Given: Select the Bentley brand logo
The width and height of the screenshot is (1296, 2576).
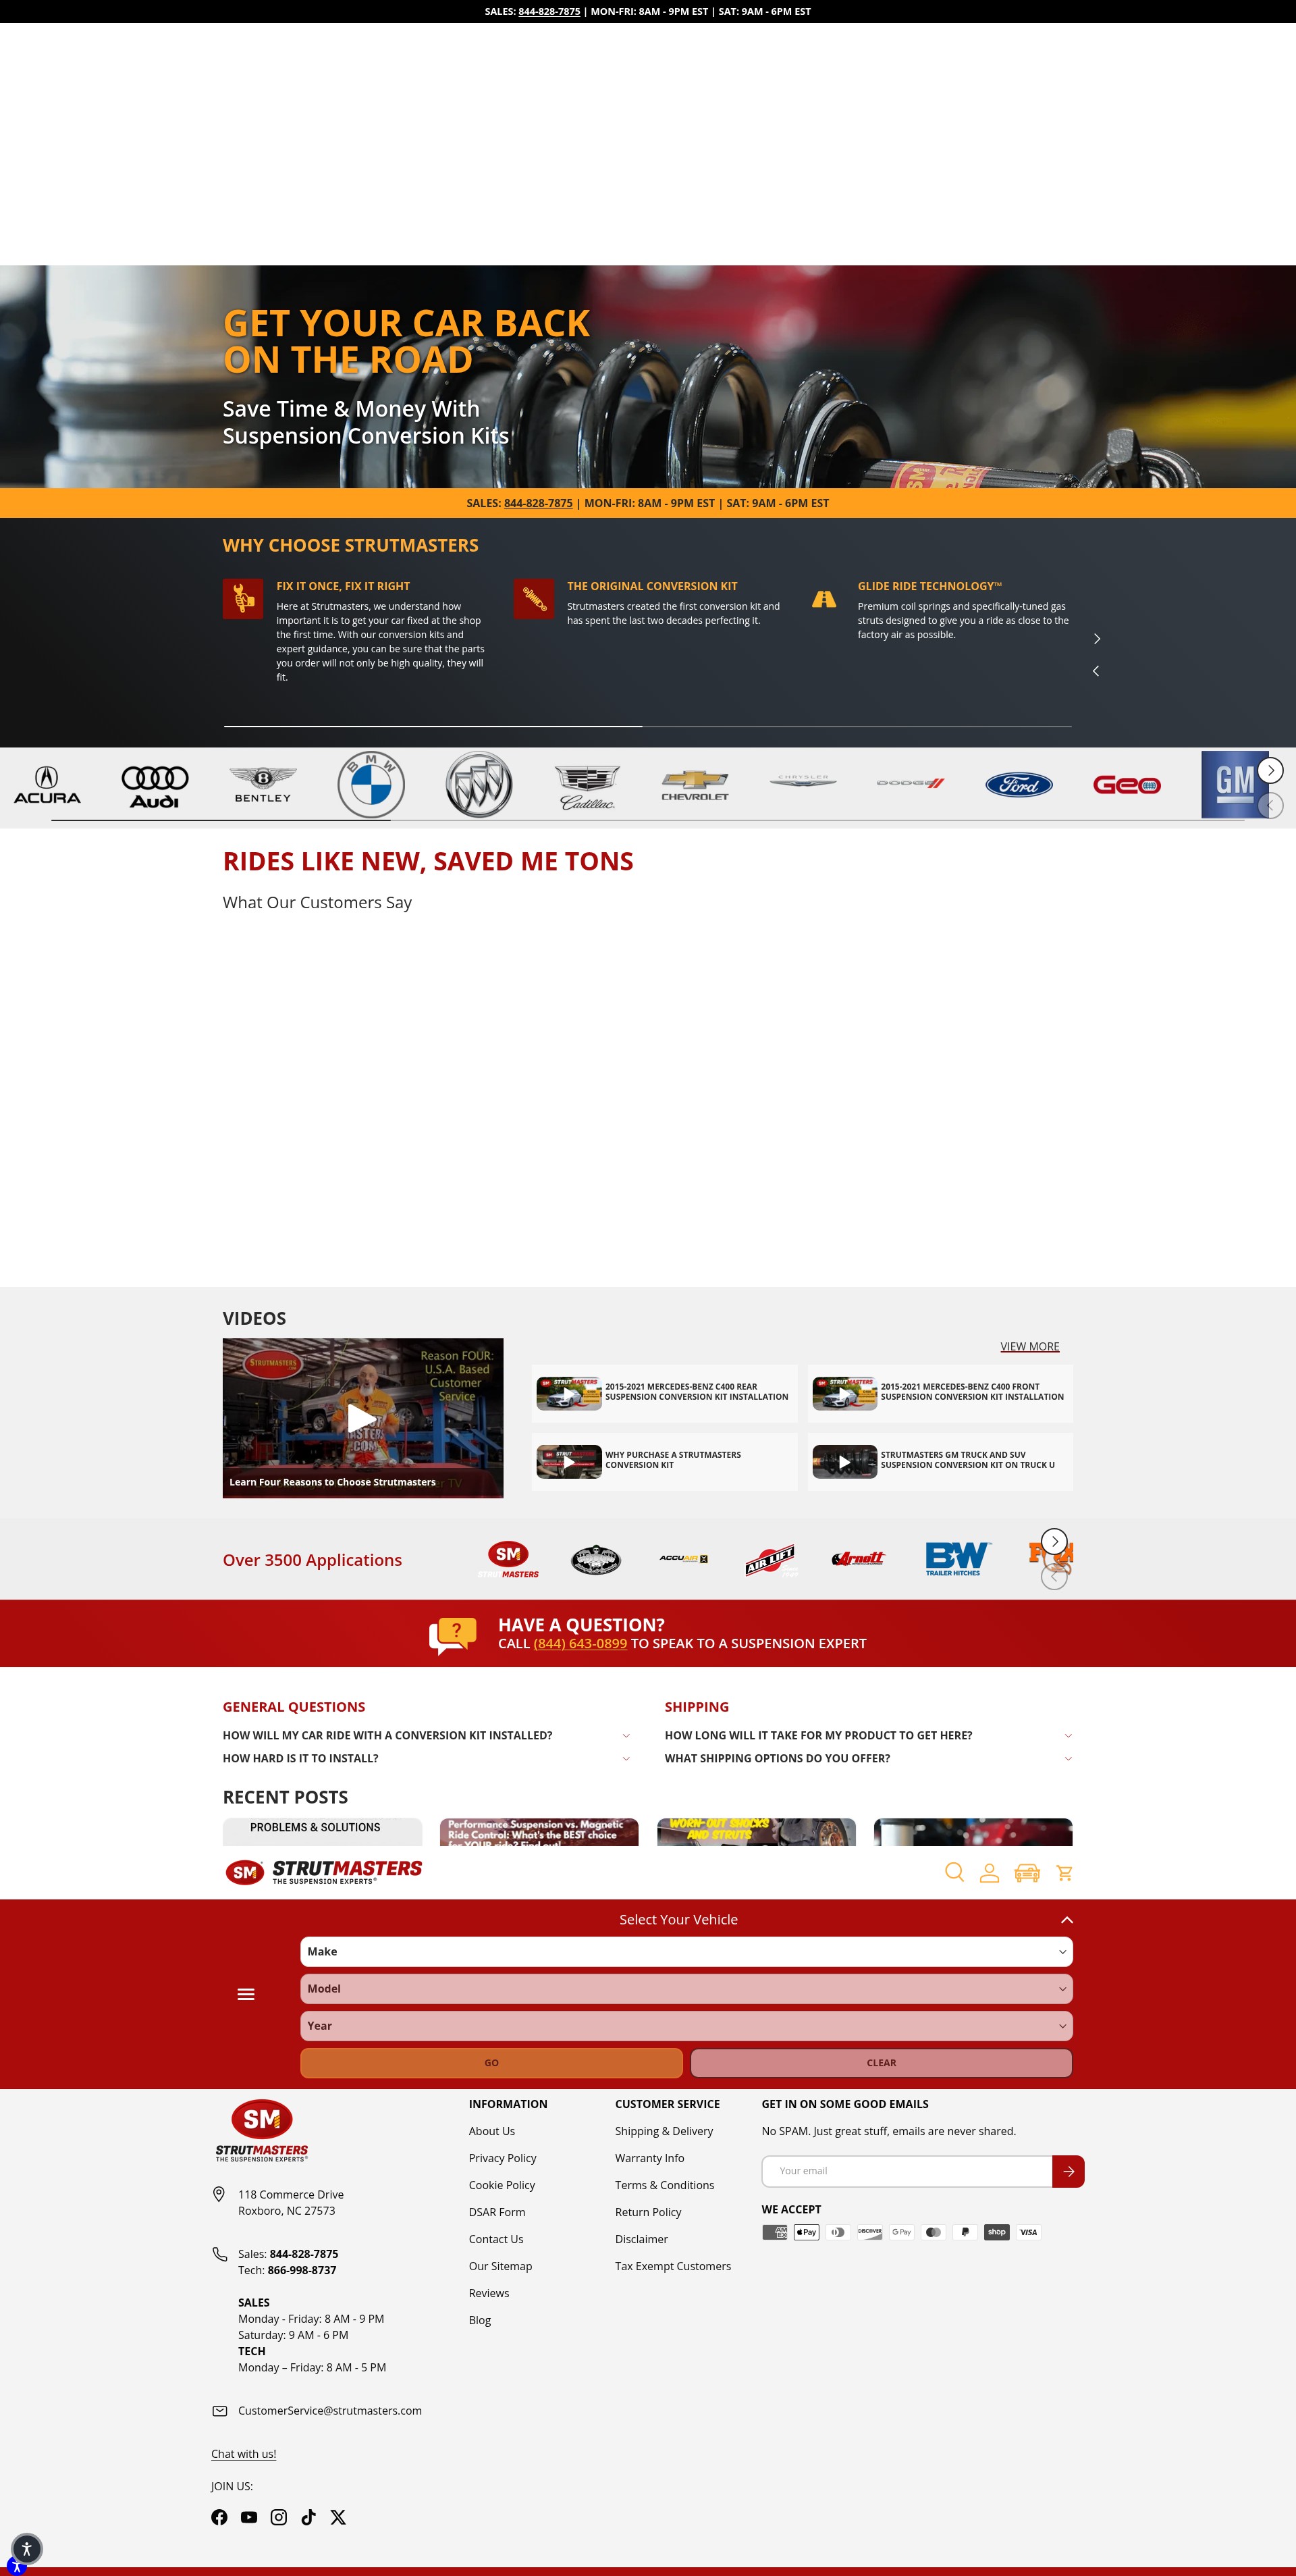Looking at the screenshot, I should click(x=263, y=785).
